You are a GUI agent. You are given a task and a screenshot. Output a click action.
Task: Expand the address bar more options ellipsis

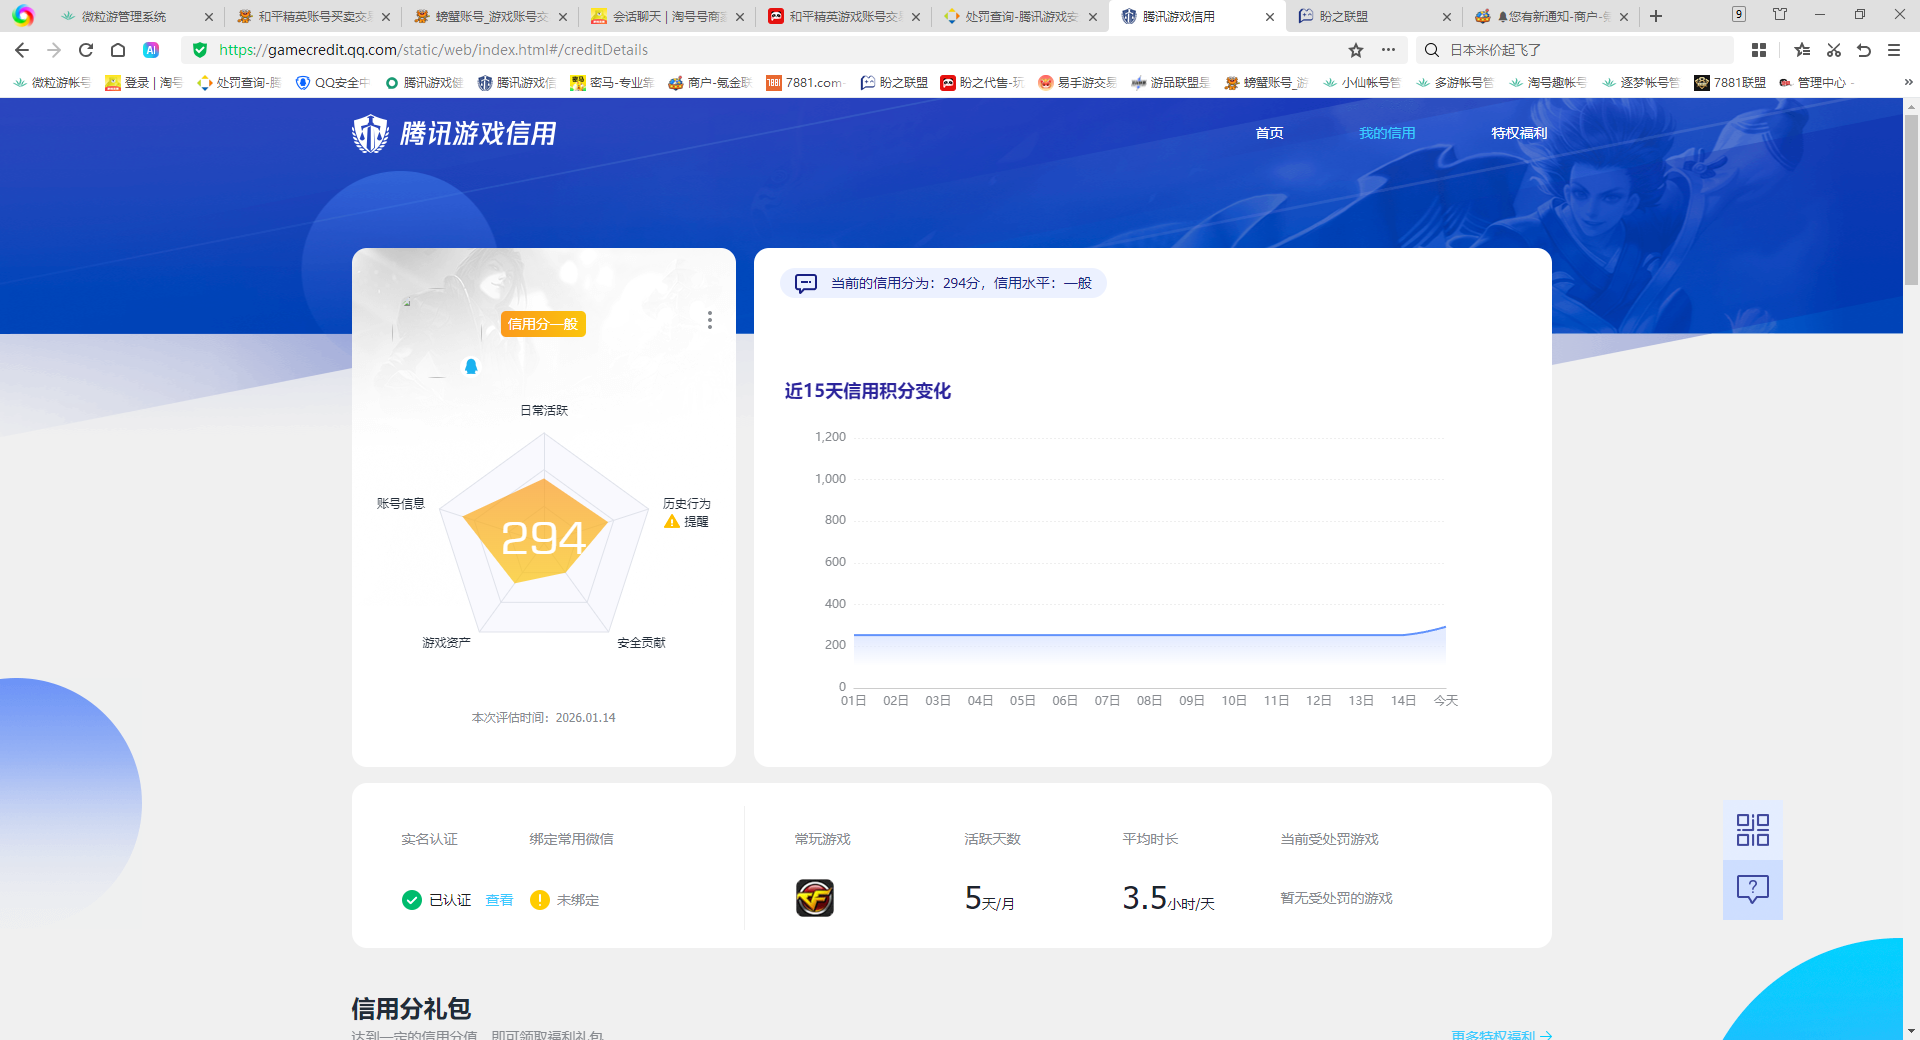1388,50
